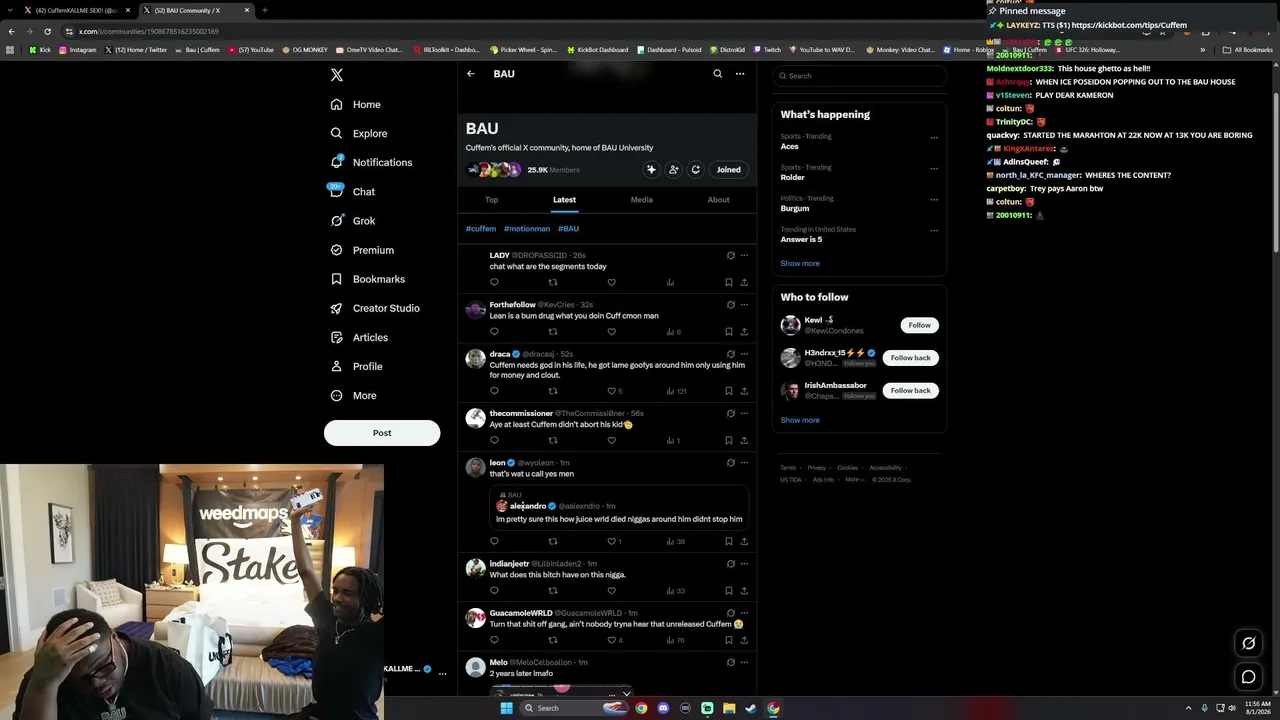Repost Forthefollow's post about Lean
The height and width of the screenshot is (720, 1280).
click(x=553, y=332)
